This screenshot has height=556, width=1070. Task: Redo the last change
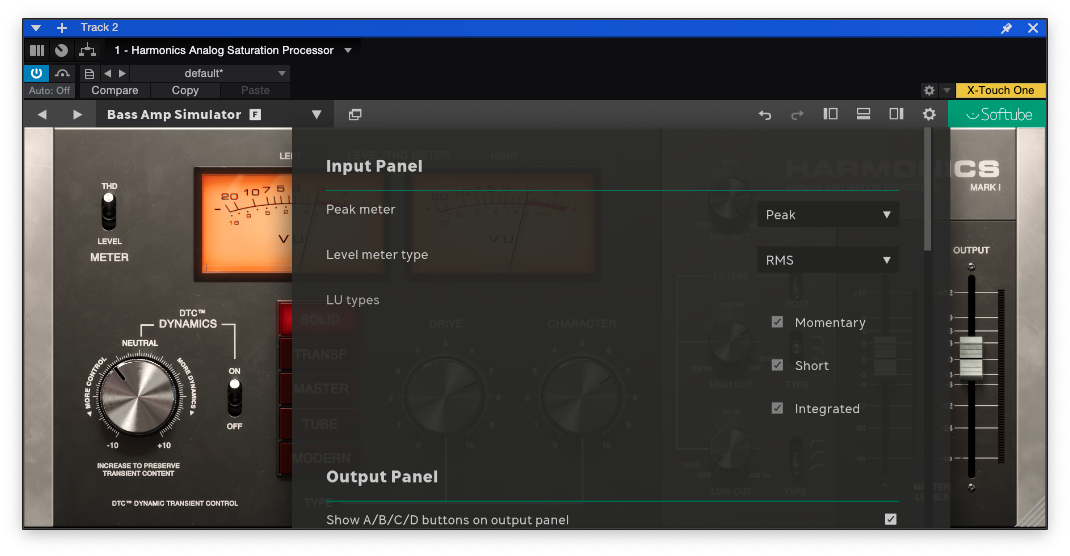[x=797, y=115]
